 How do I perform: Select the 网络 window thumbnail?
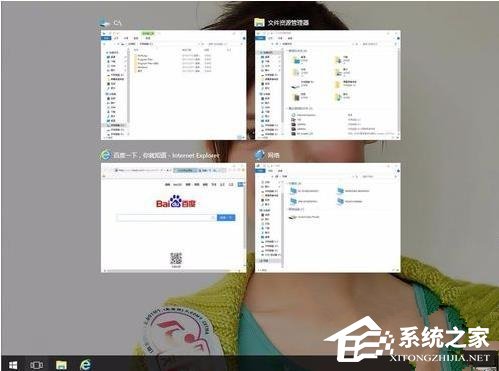coord(328,218)
